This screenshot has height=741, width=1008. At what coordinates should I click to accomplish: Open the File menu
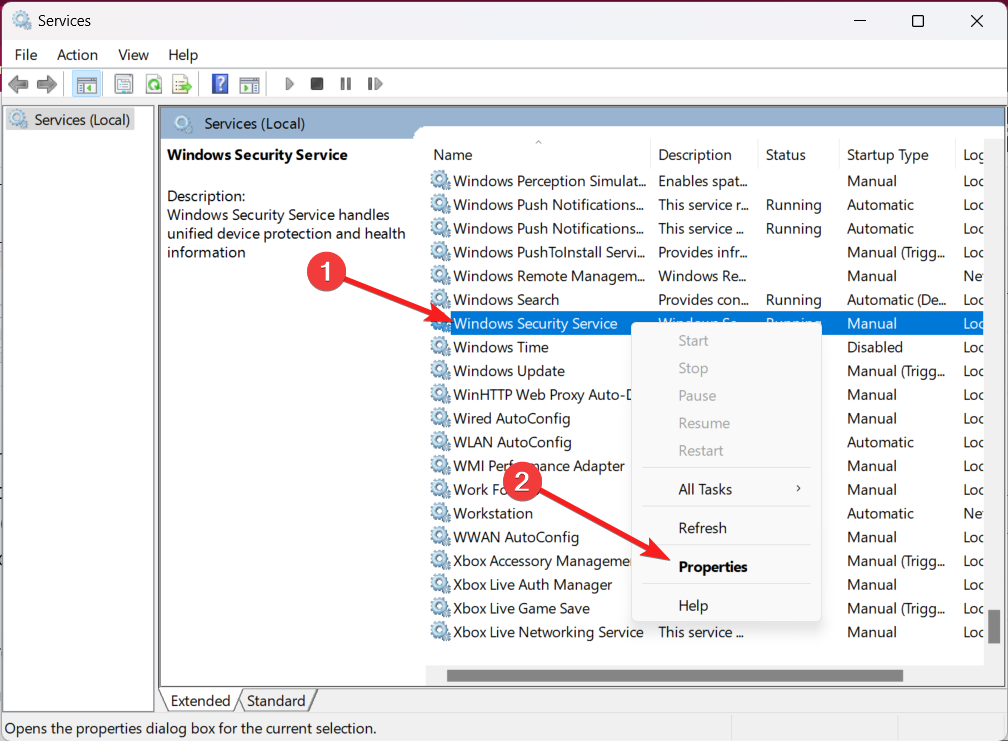pyautogui.click(x=26, y=55)
